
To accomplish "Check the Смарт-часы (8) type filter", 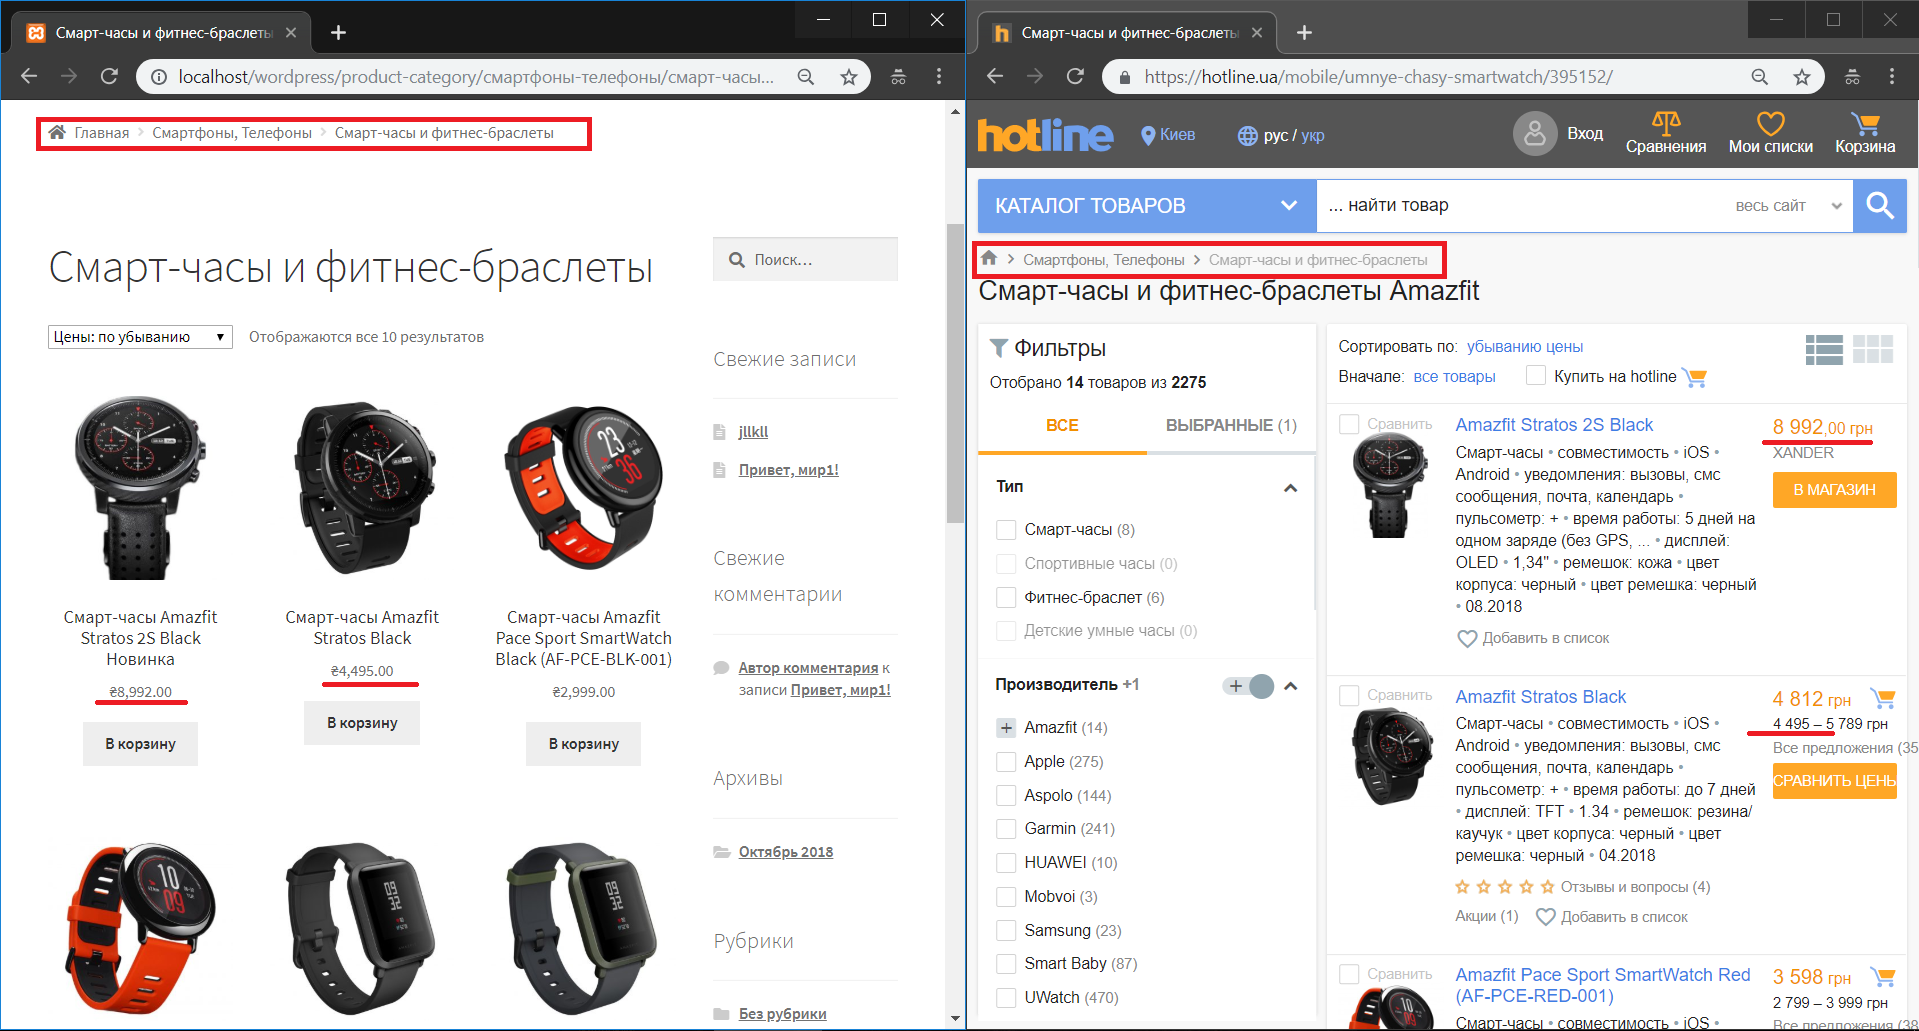I will (1006, 530).
